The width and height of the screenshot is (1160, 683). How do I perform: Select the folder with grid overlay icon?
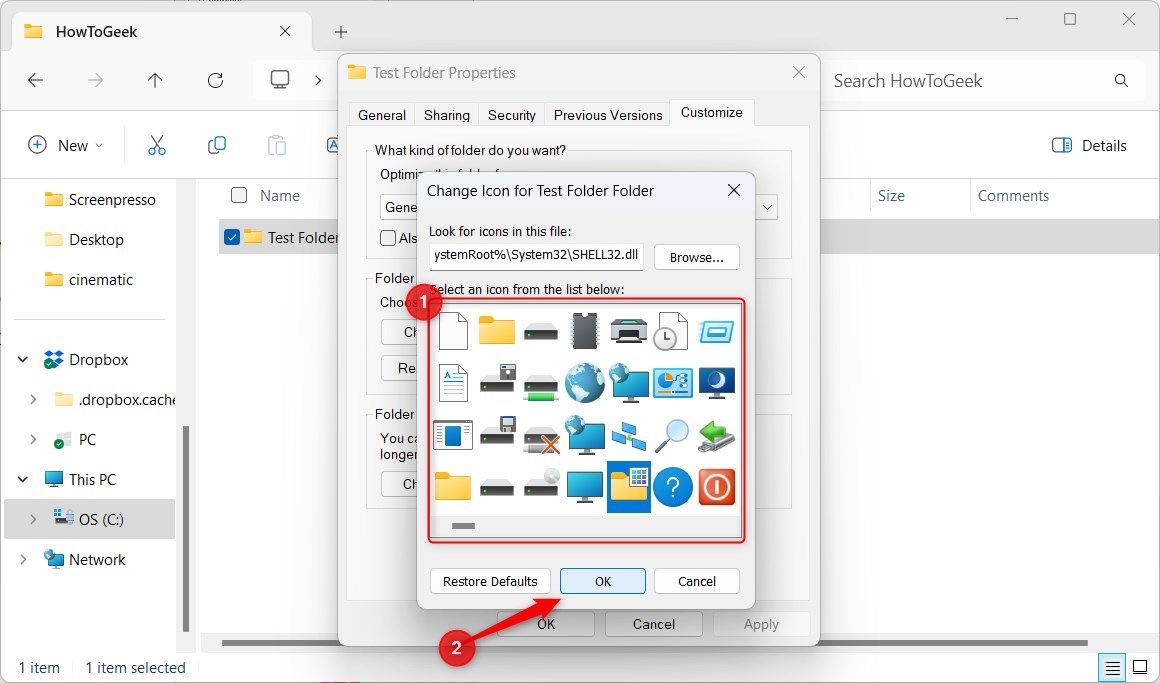coord(629,487)
